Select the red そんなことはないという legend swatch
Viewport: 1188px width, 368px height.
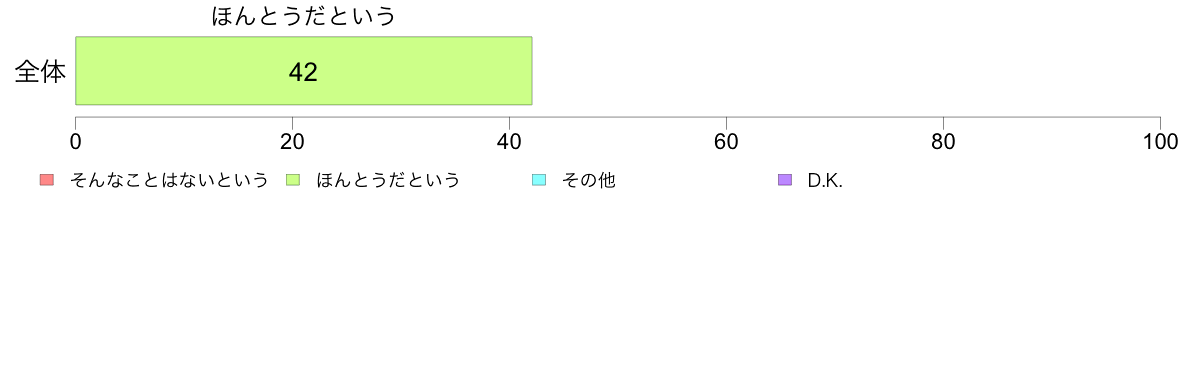click(47, 180)
